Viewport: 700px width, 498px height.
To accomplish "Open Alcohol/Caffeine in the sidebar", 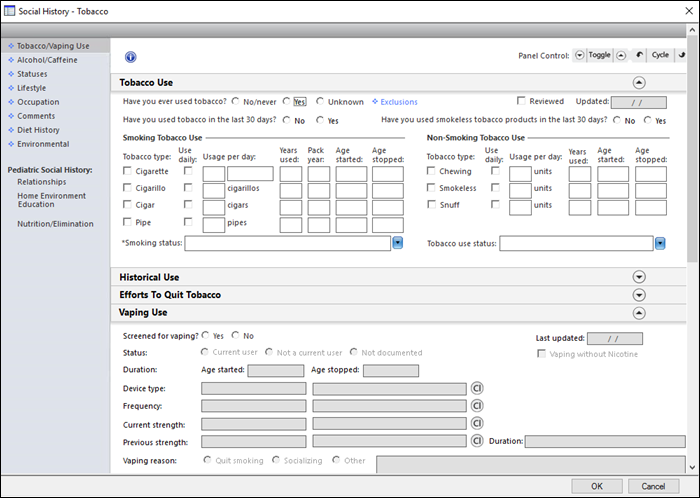I will tap(45, 59).
